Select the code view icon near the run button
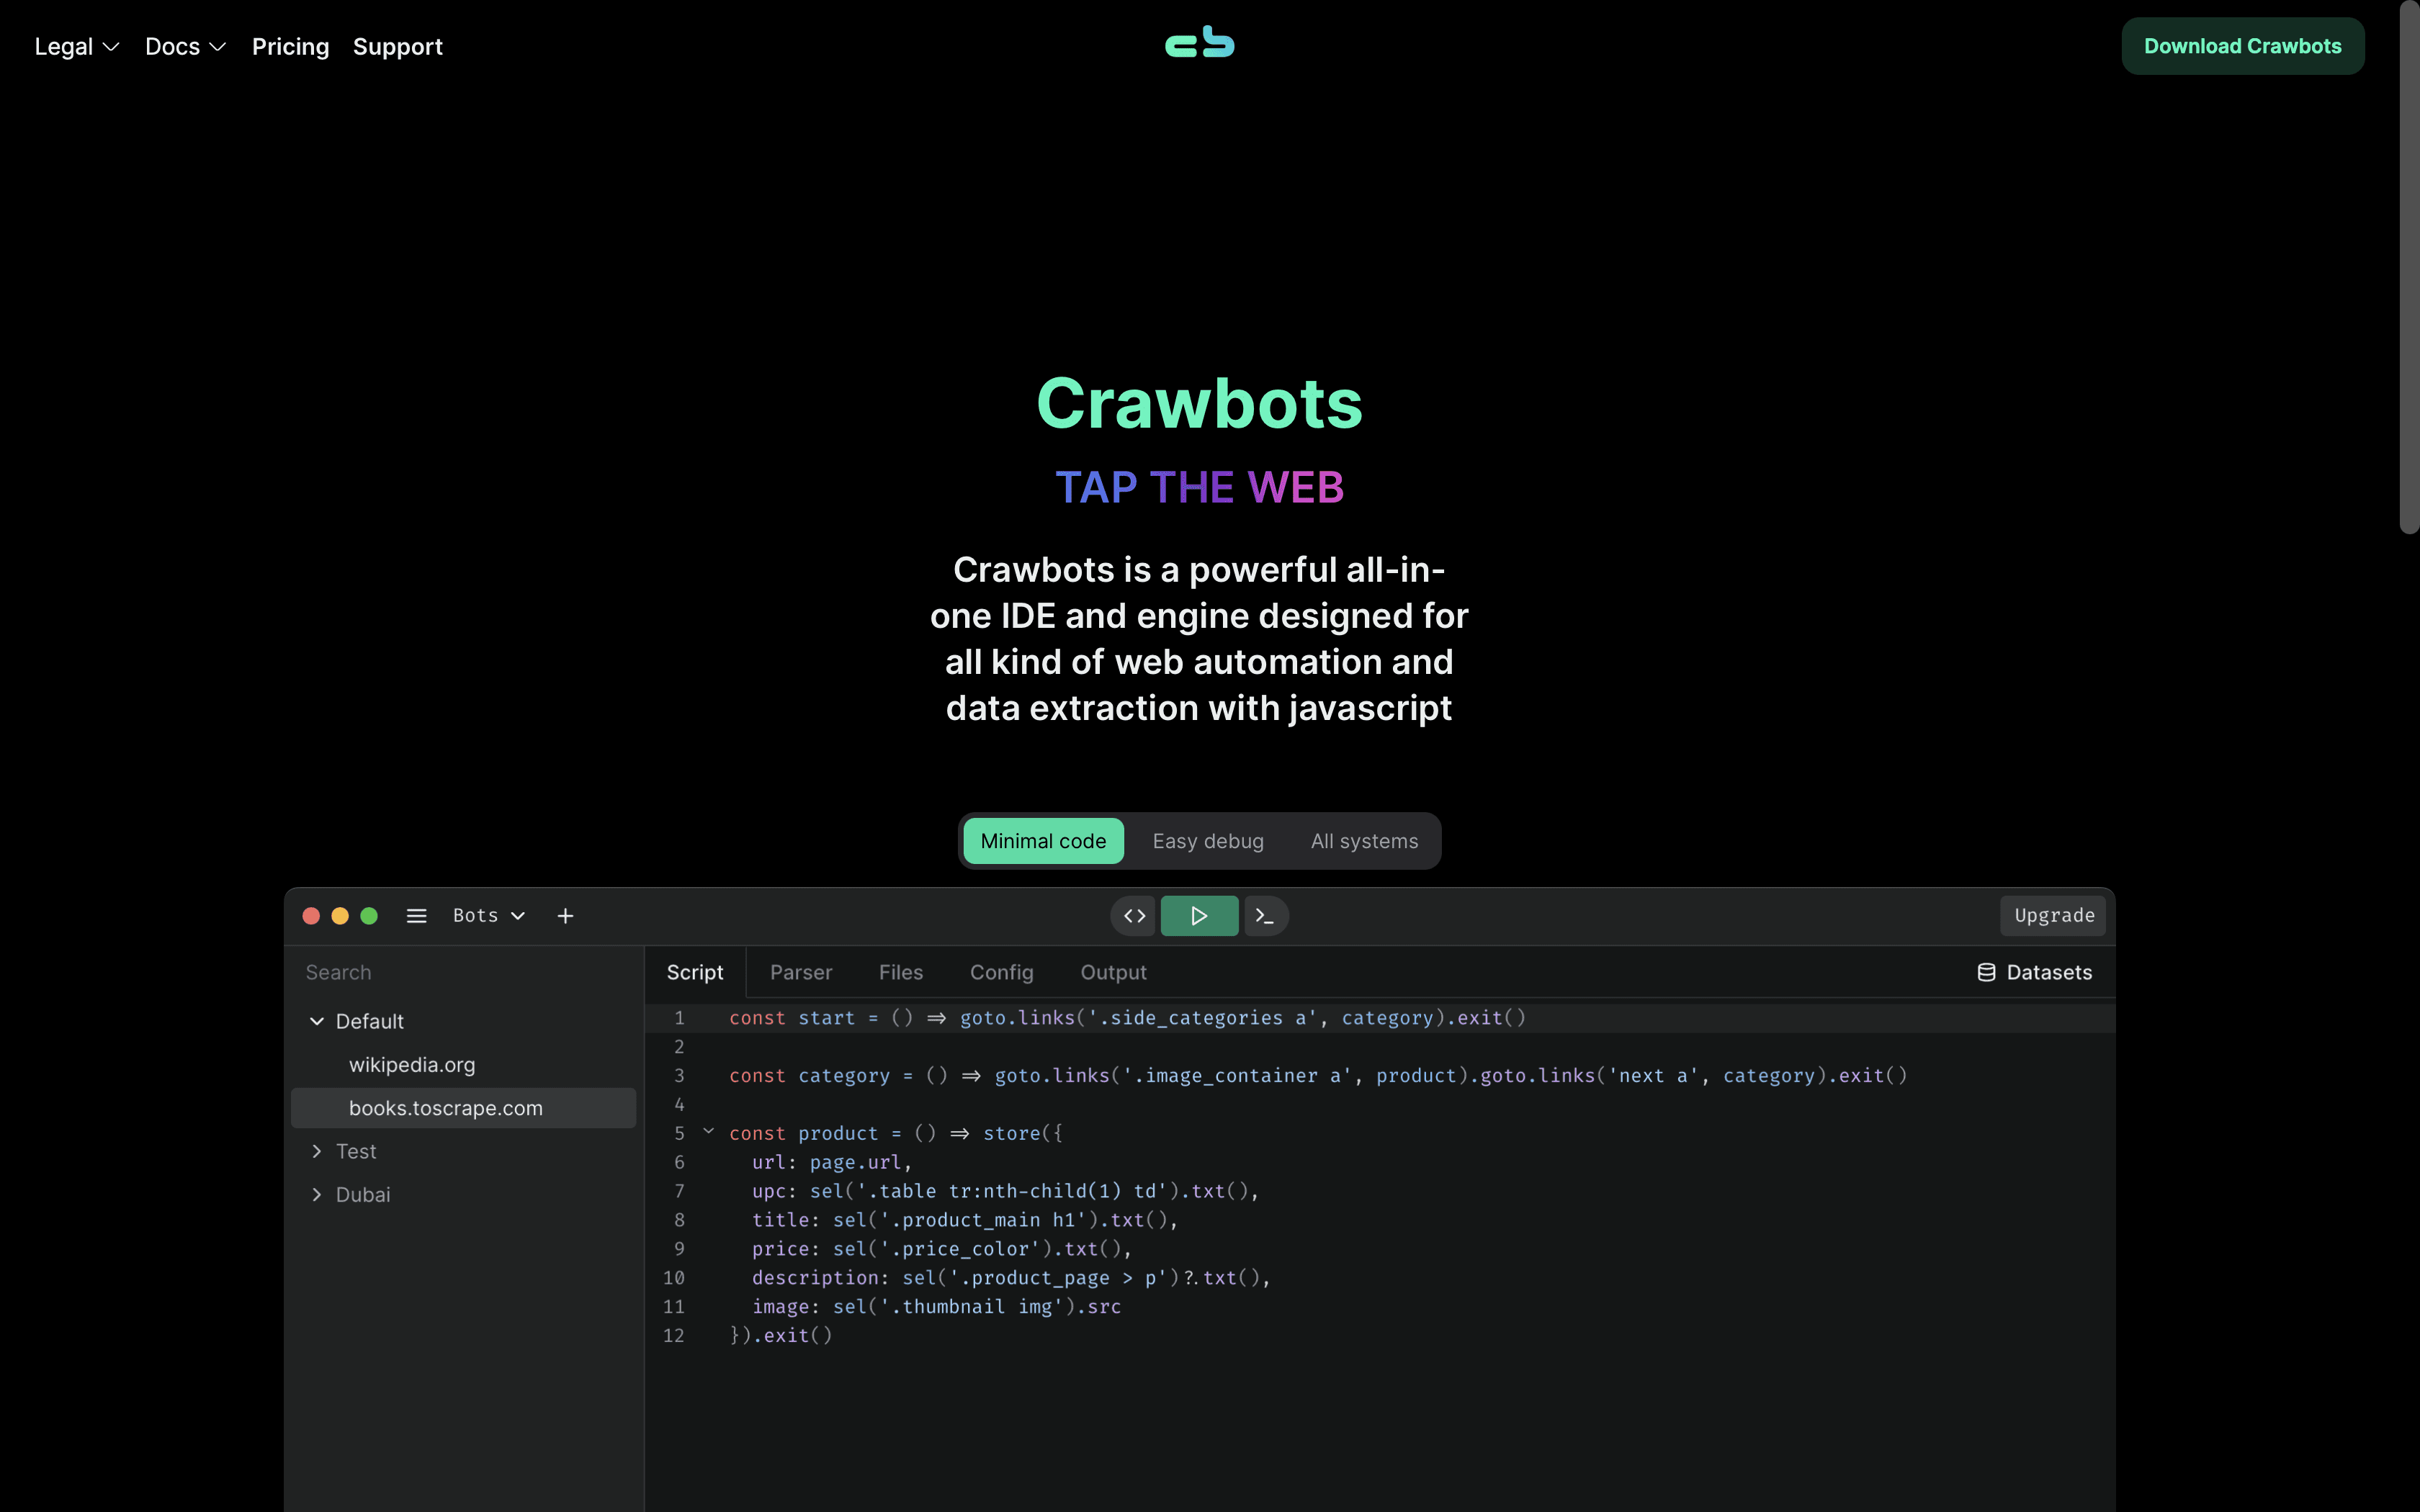 coord(1132,915)
